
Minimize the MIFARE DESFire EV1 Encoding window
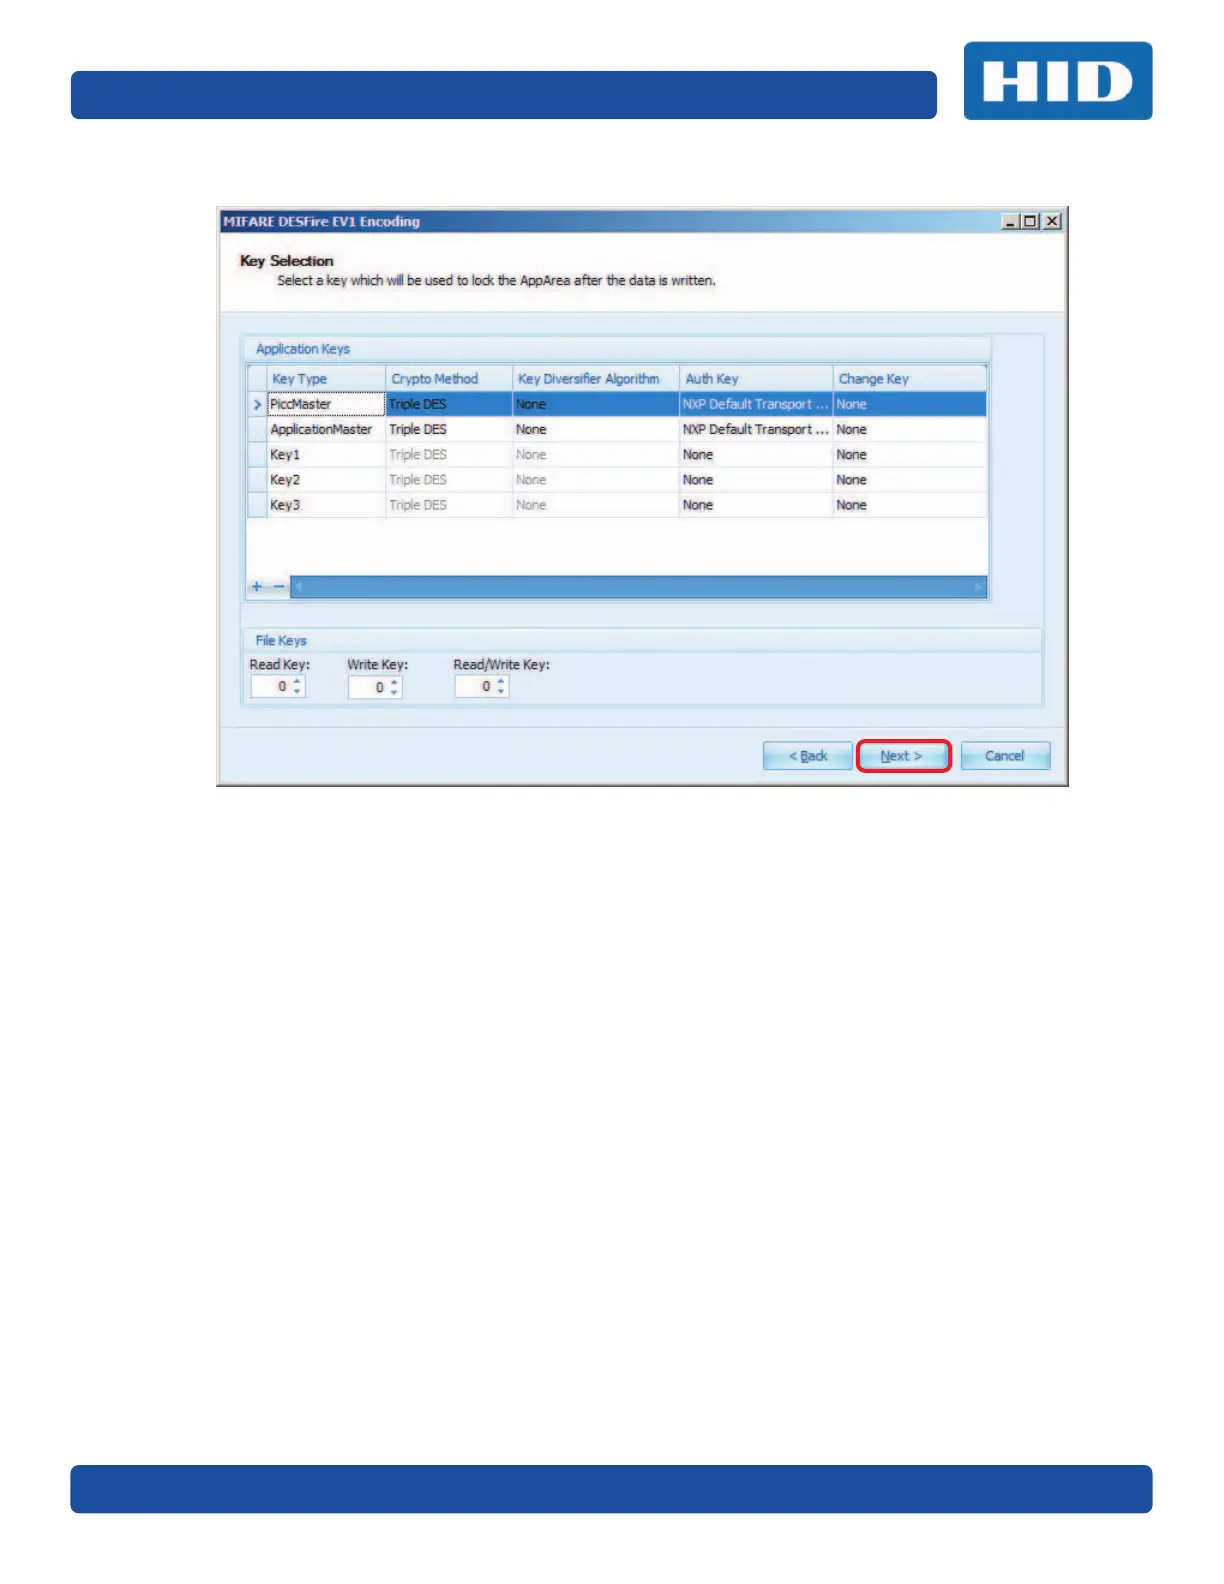(x=1011, y=221)
